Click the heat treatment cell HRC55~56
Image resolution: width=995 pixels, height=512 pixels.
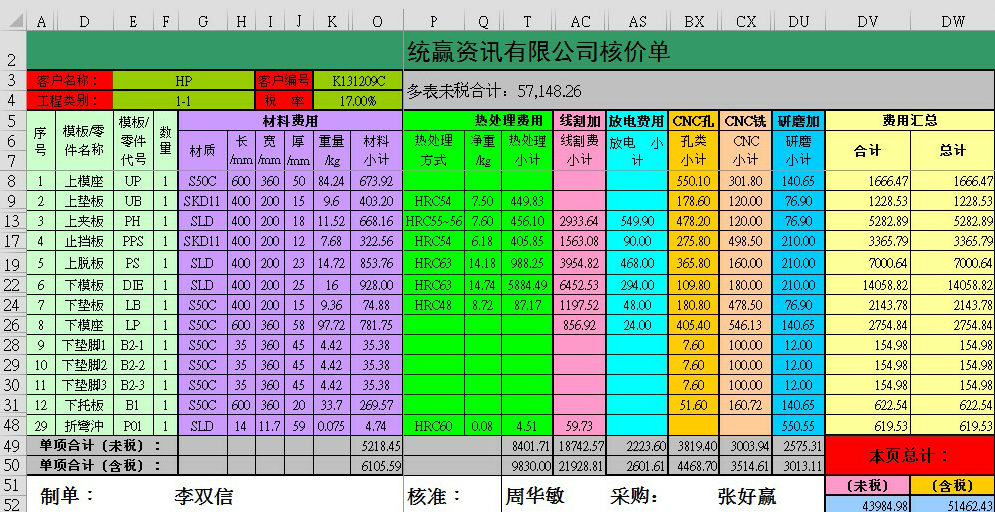click(433, 221)
